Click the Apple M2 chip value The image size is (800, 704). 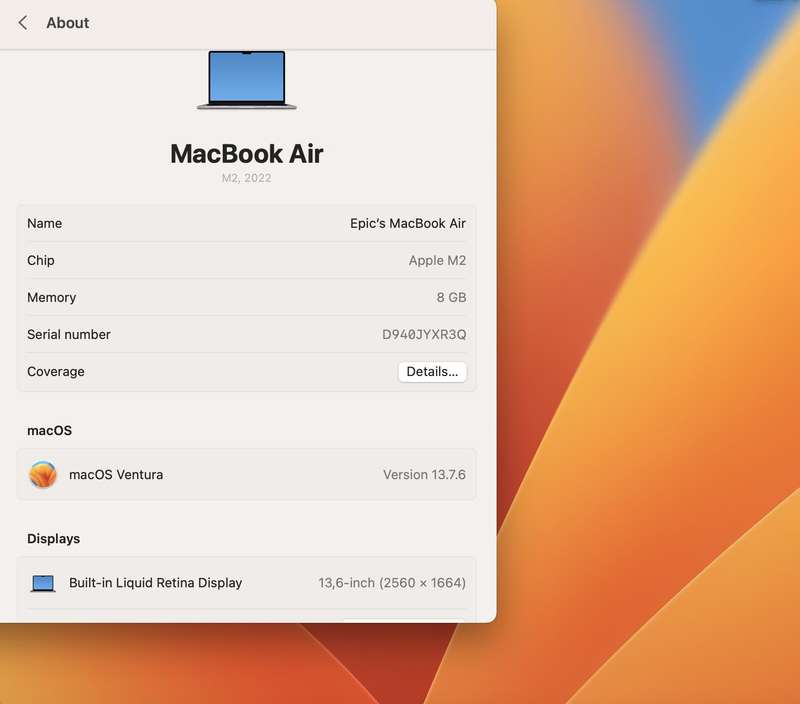437,261
